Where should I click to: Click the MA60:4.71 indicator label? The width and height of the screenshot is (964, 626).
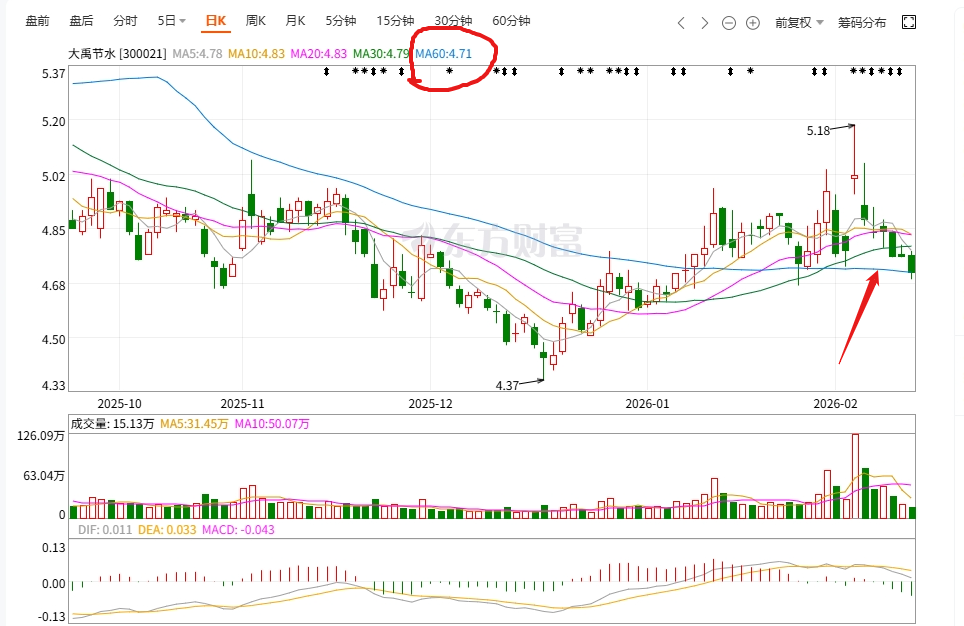tap(443, 54)
